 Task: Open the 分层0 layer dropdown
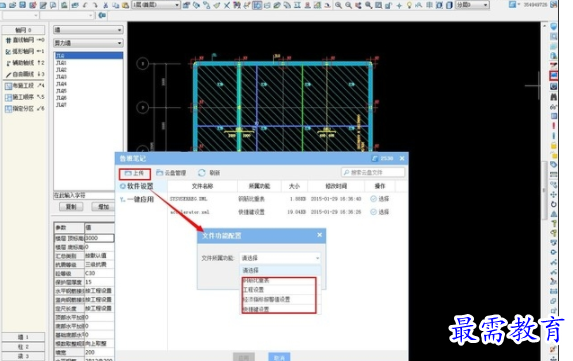click(472, 5)
